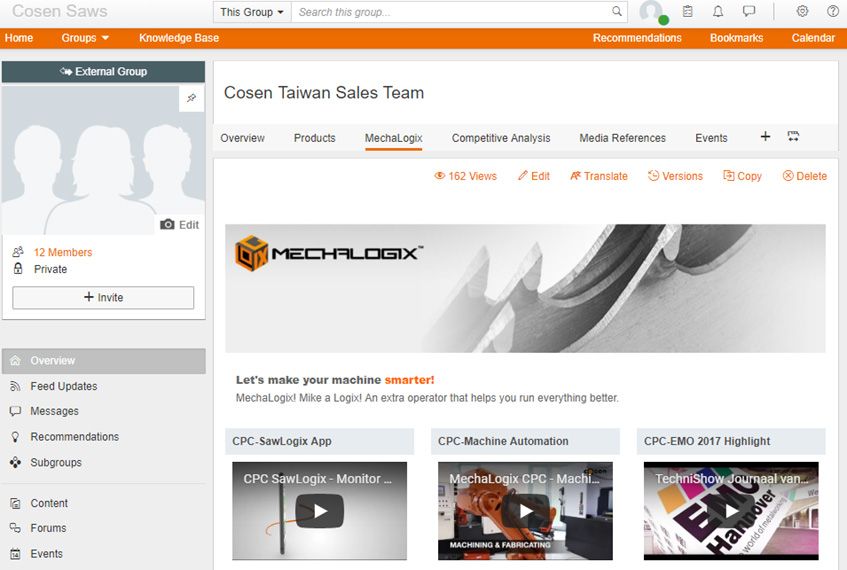
Task: Open Feed Updates in the sidebar
Action: pos(64,386)
